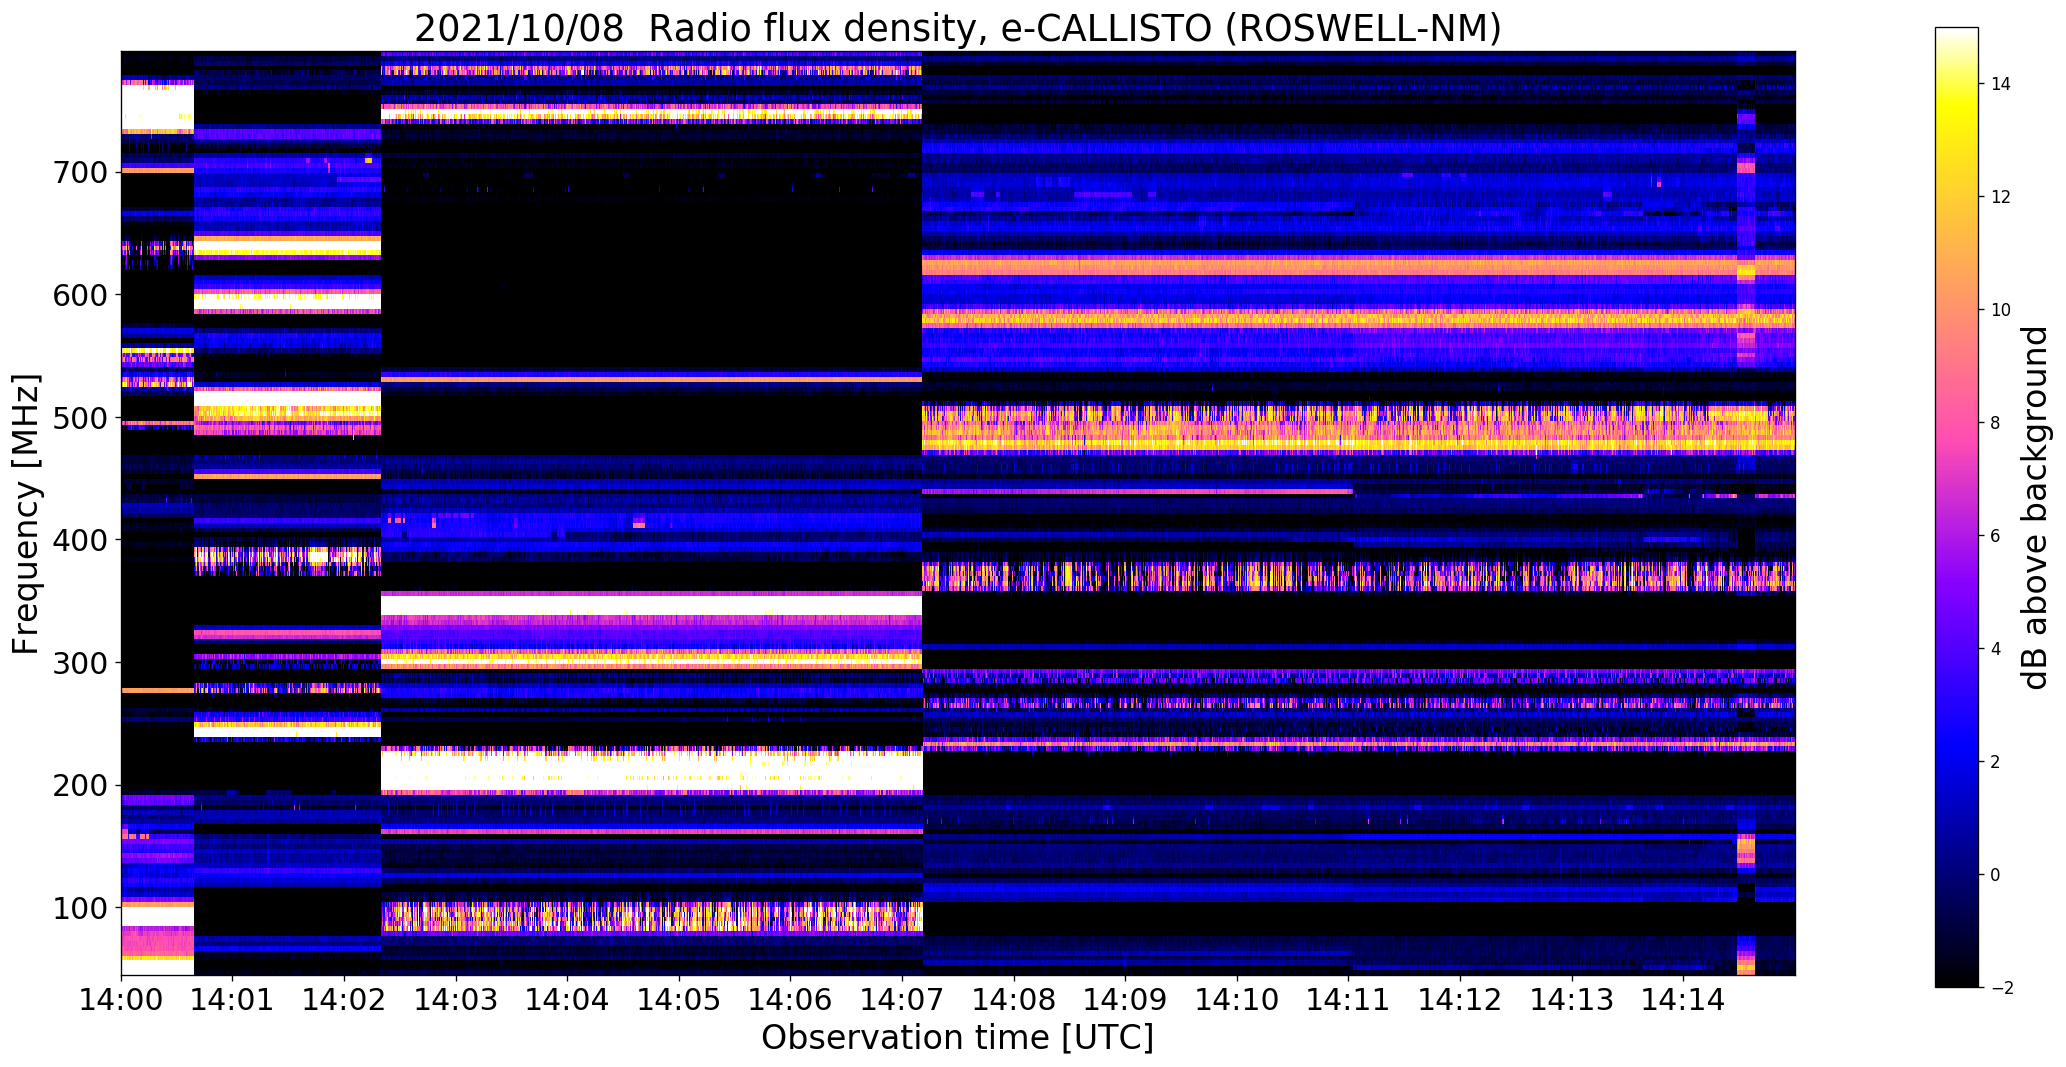This screenshot has height=1067, width=2066.
Task: Click the colorbar tick label 10
Action: point(2001,310)
